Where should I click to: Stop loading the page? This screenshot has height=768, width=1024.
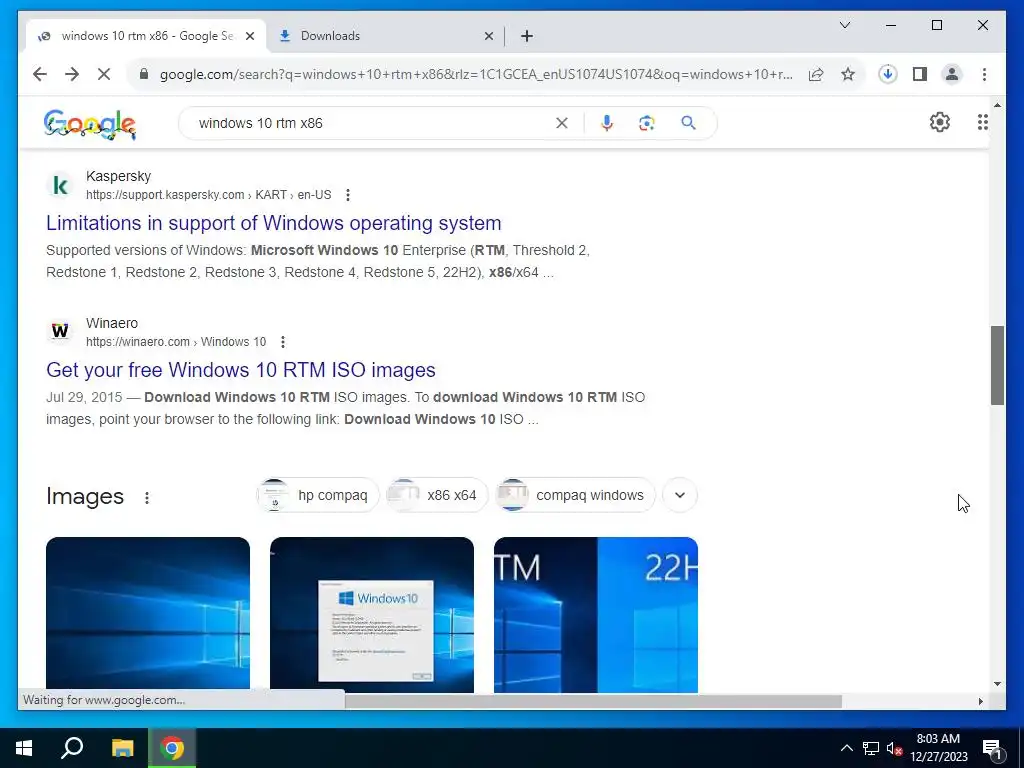point(104,74)
